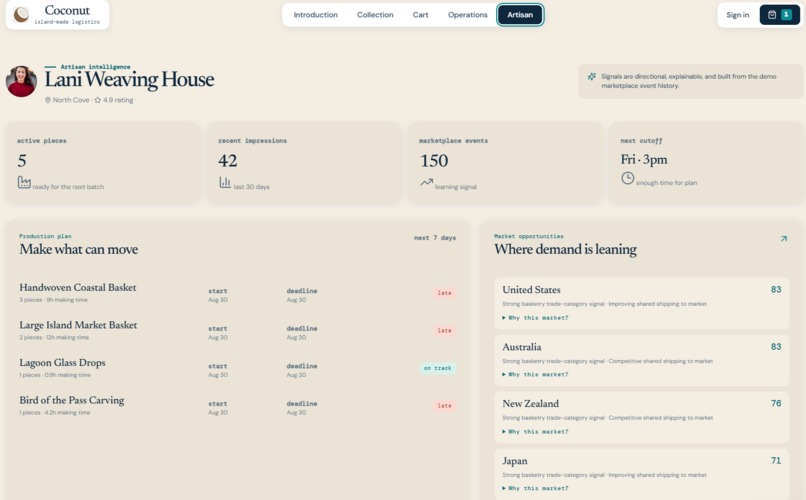The width and height of the screenshot is (806, 500).
Task: Open the cart bag icon button
Action: 772,15
